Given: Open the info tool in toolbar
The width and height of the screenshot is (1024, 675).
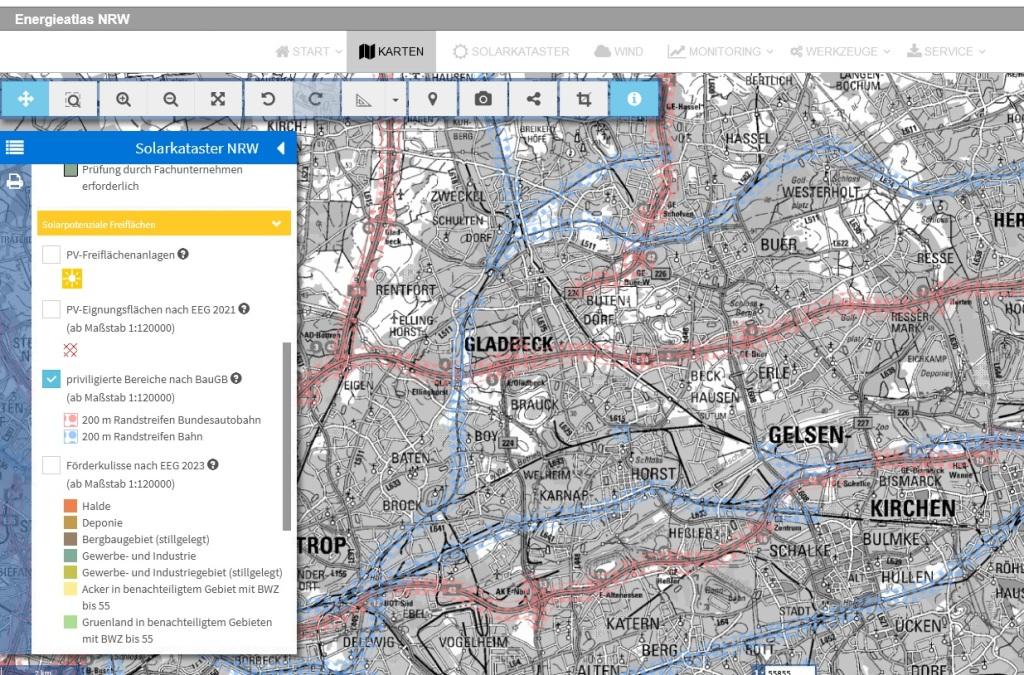Looking at the screenshot, I should 634,99.
